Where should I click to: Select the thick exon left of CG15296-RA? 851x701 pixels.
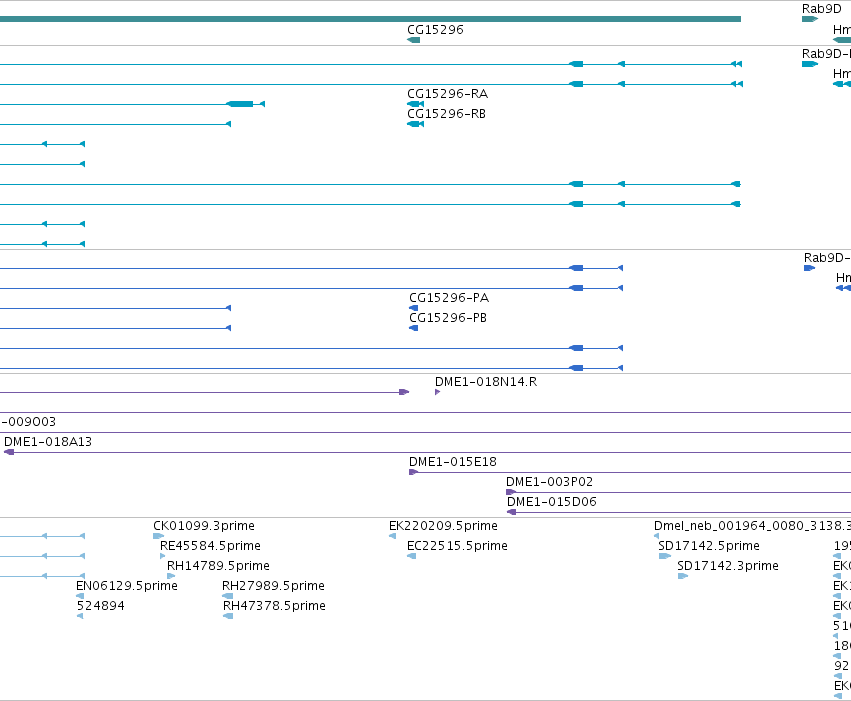click(x=240, y=104)
